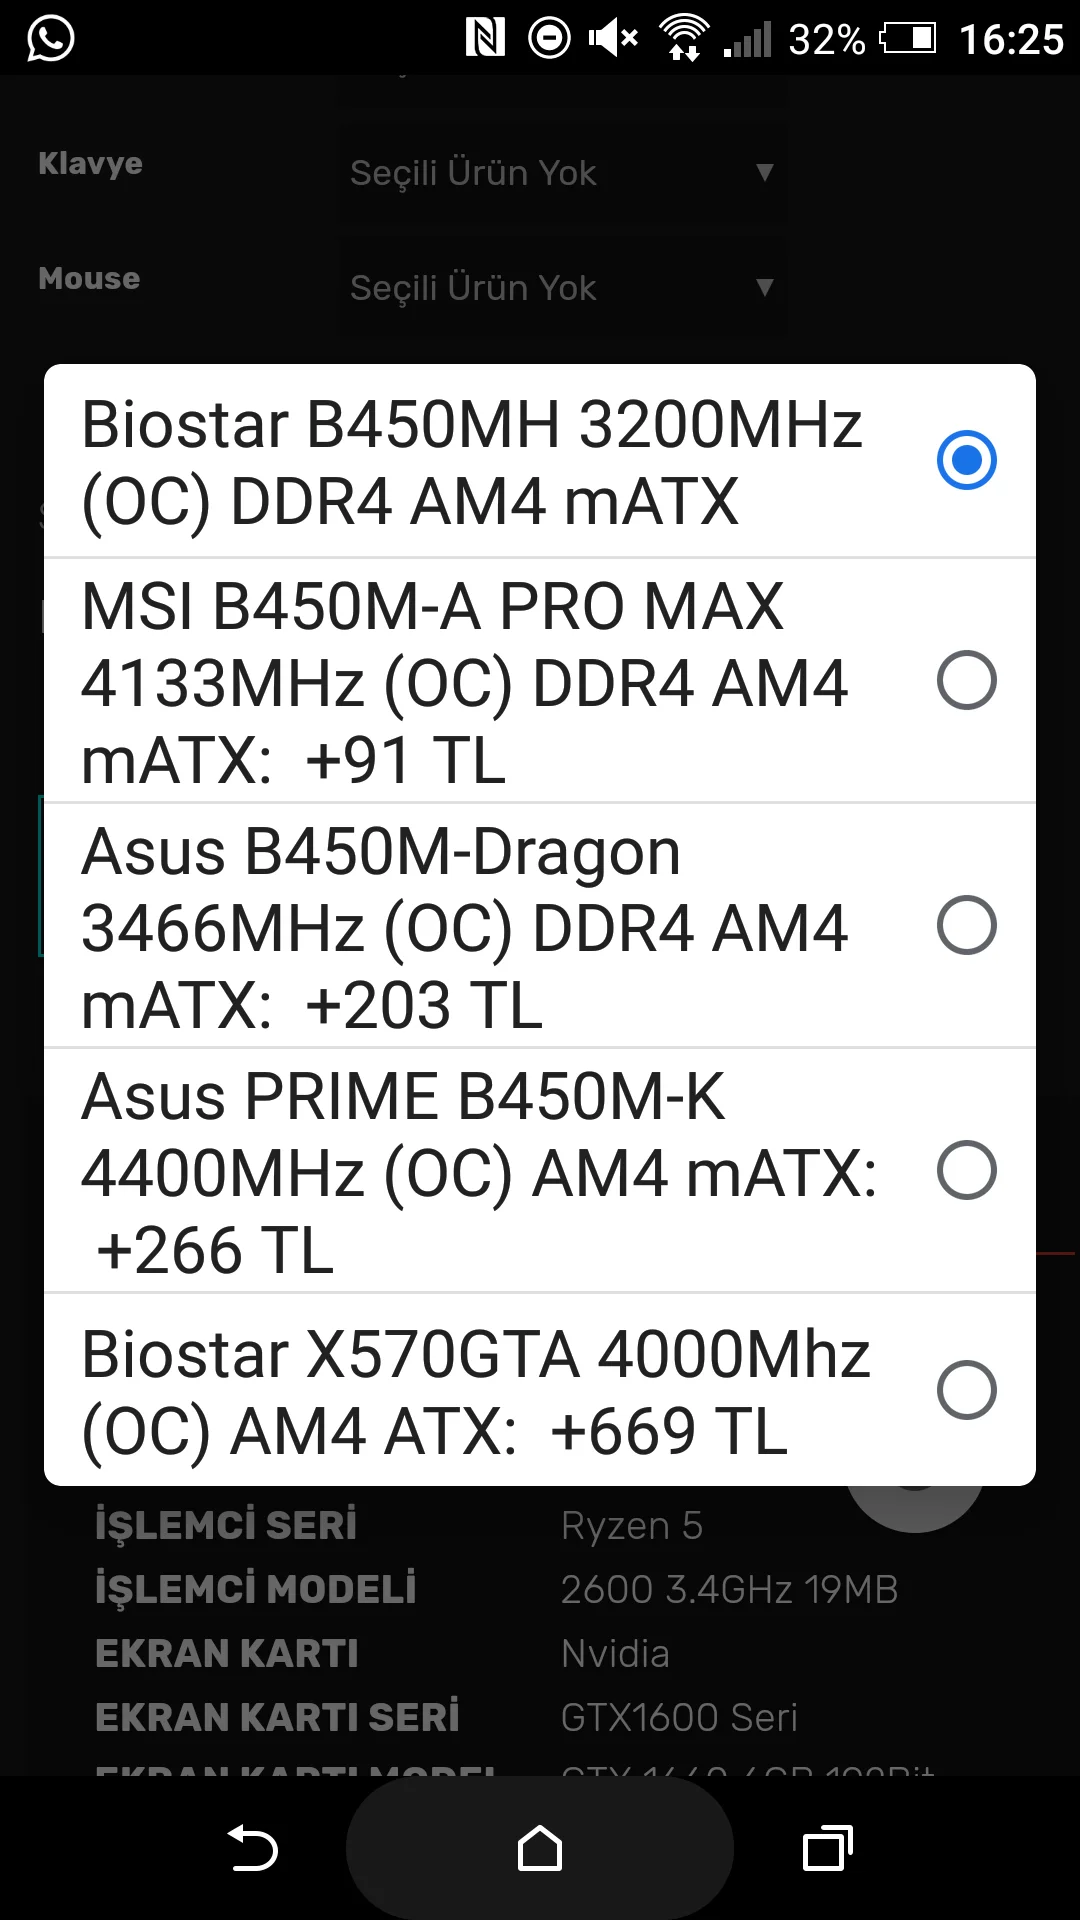Choose the MSI B450M-A +91 TL option
Viewport: 1080px width, 1920px height.
[465, 683]
